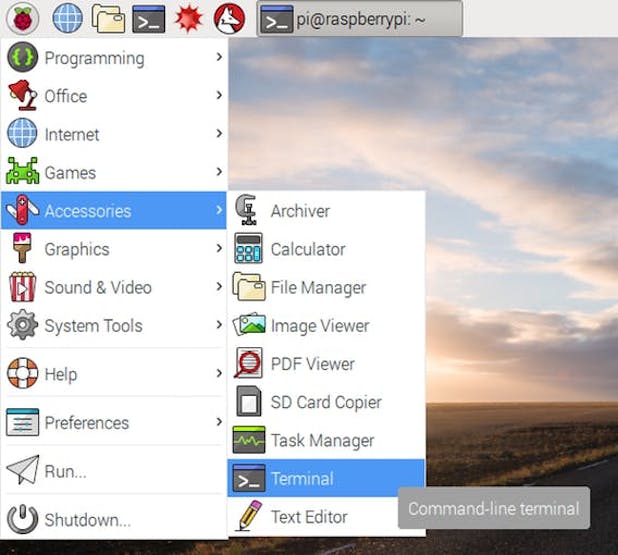Click the SD Card Copier card icon
The height and width of the screenshot is (555, 618).
click(x=249, y=401)
